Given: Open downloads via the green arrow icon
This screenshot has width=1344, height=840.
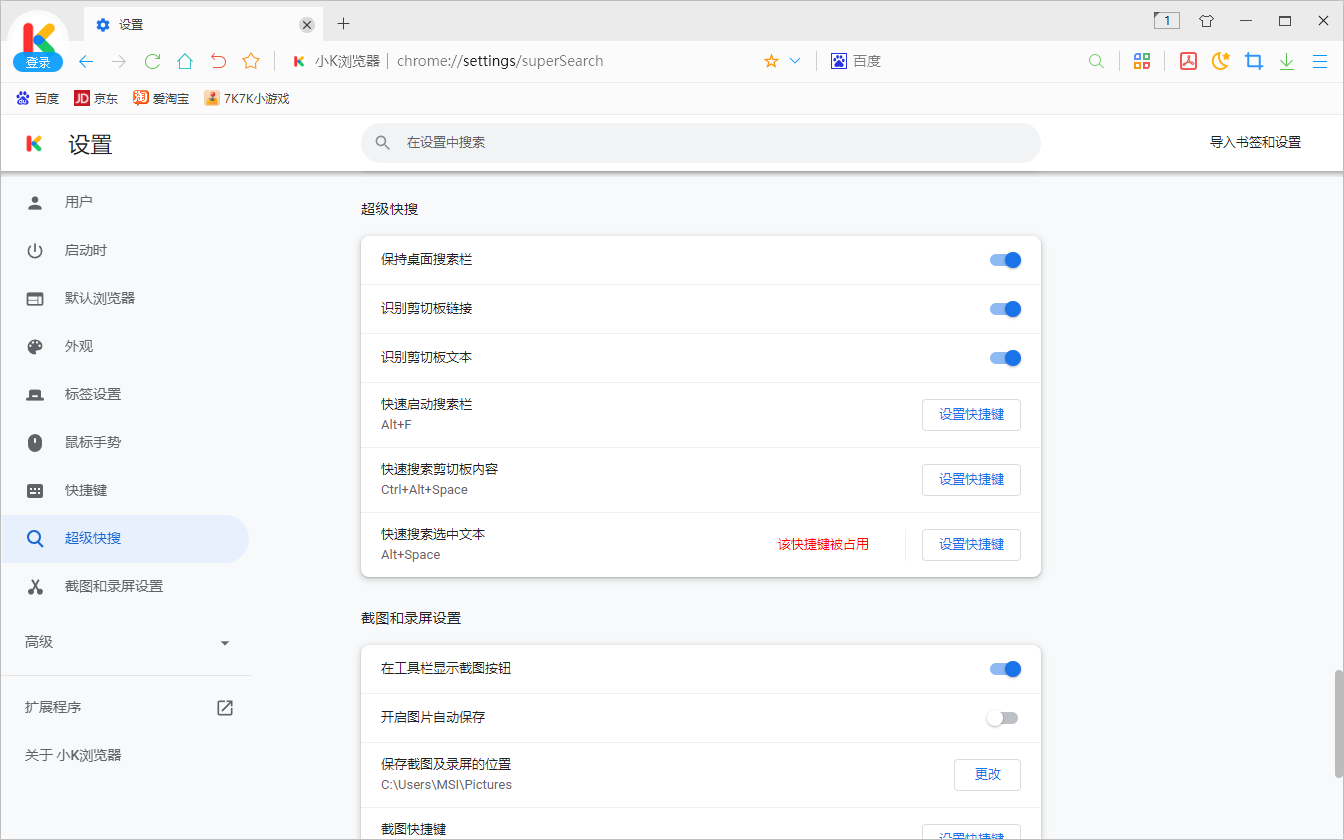Looking at the screenshot, I should [1287, 61].
